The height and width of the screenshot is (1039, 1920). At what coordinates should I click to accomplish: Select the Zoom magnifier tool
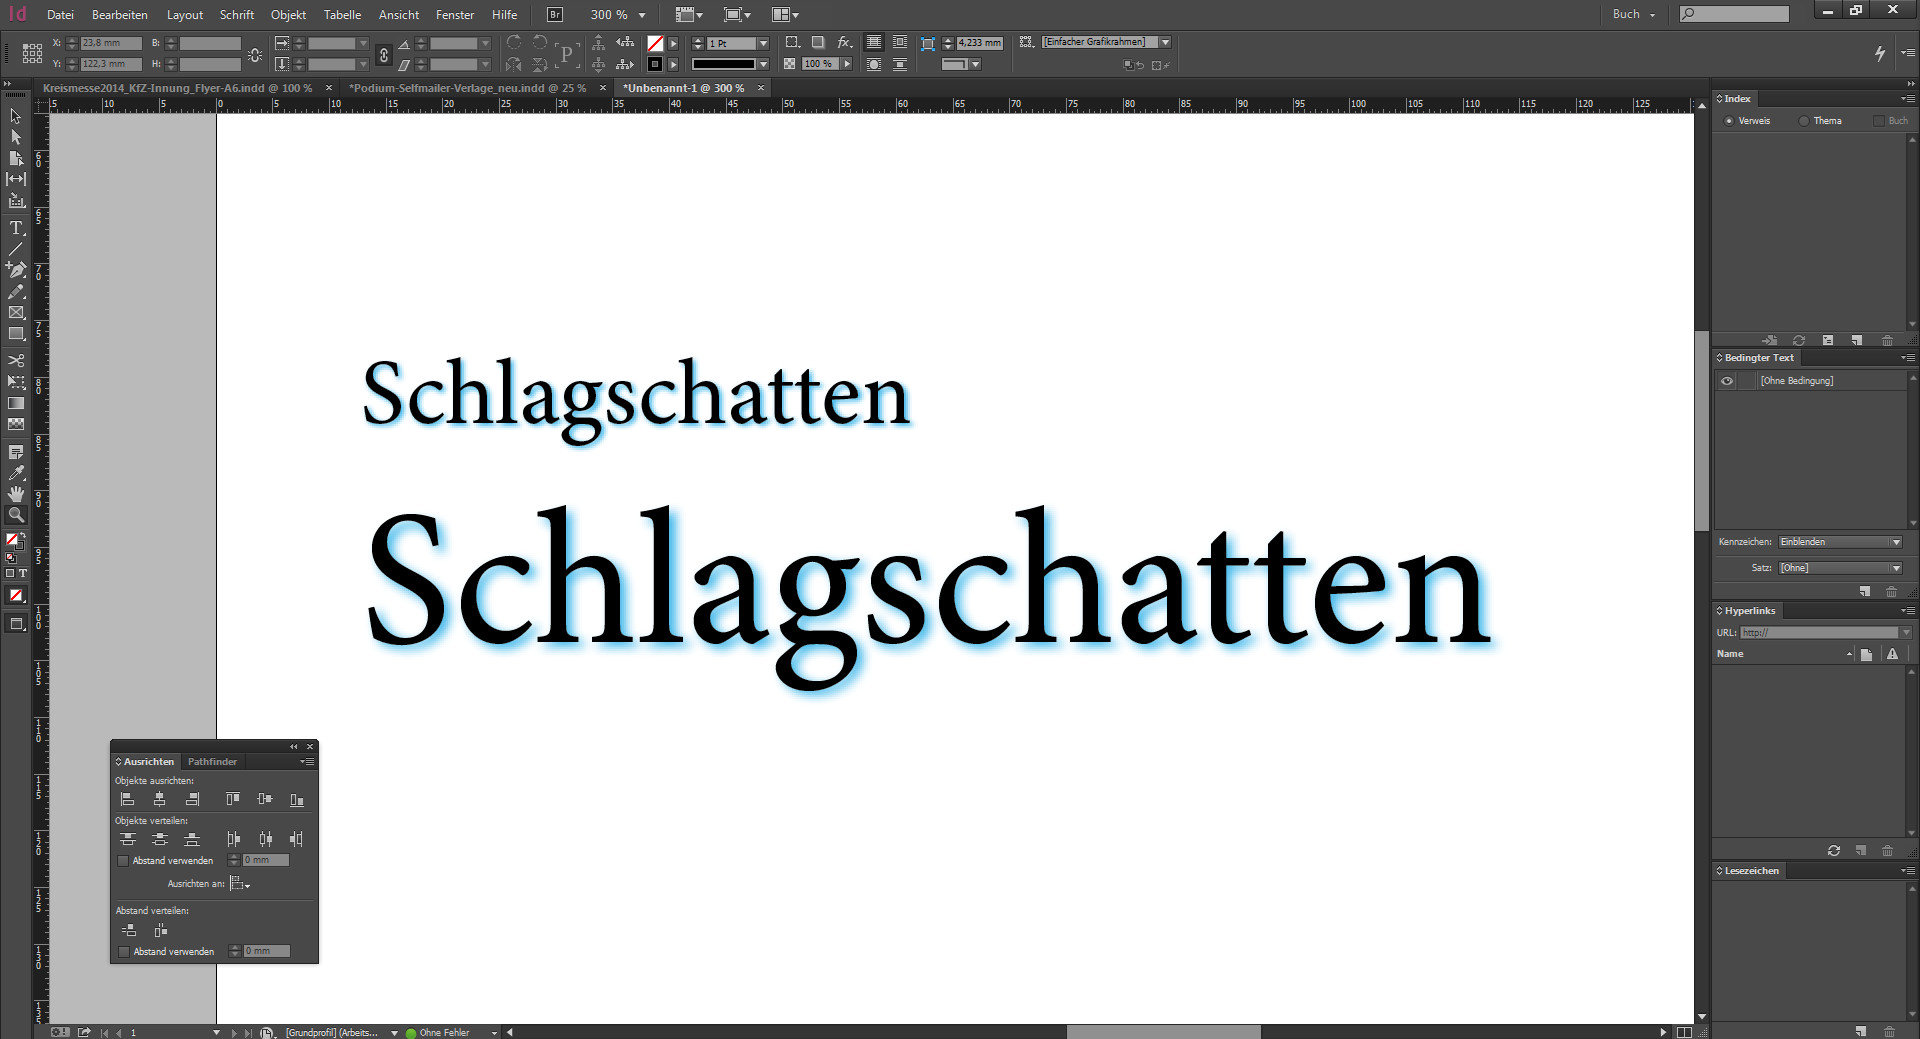(x=15, y=515)
